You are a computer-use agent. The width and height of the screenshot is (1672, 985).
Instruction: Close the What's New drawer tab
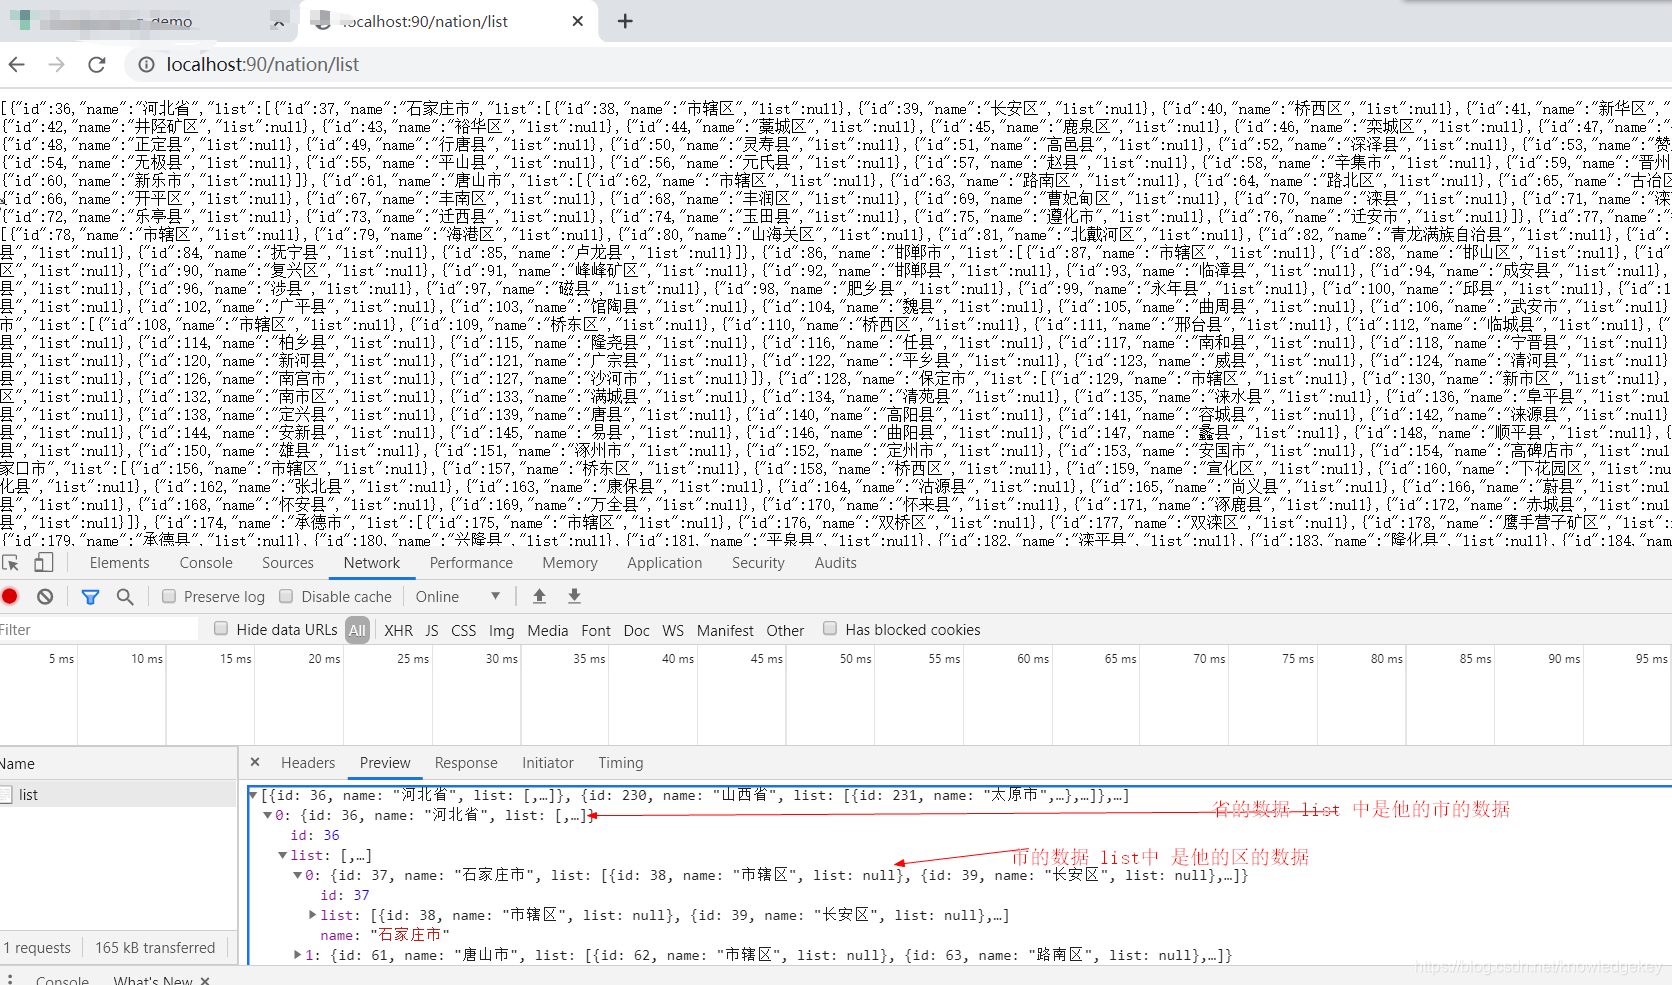(205, 980)
